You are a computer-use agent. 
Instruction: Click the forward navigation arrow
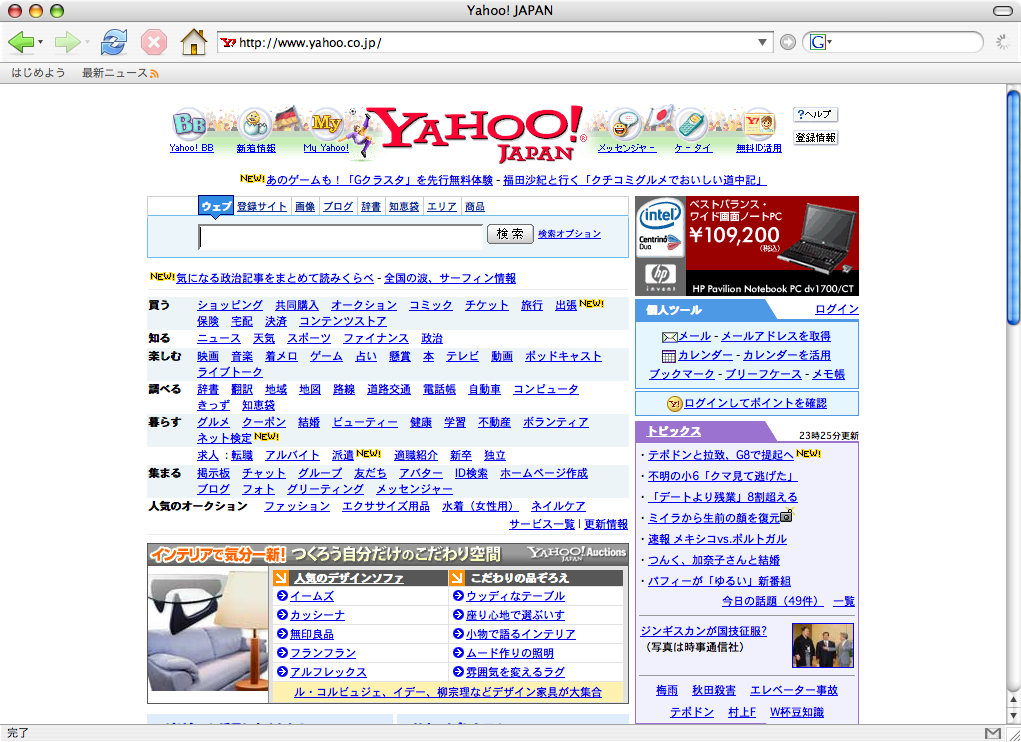[67, 42]
